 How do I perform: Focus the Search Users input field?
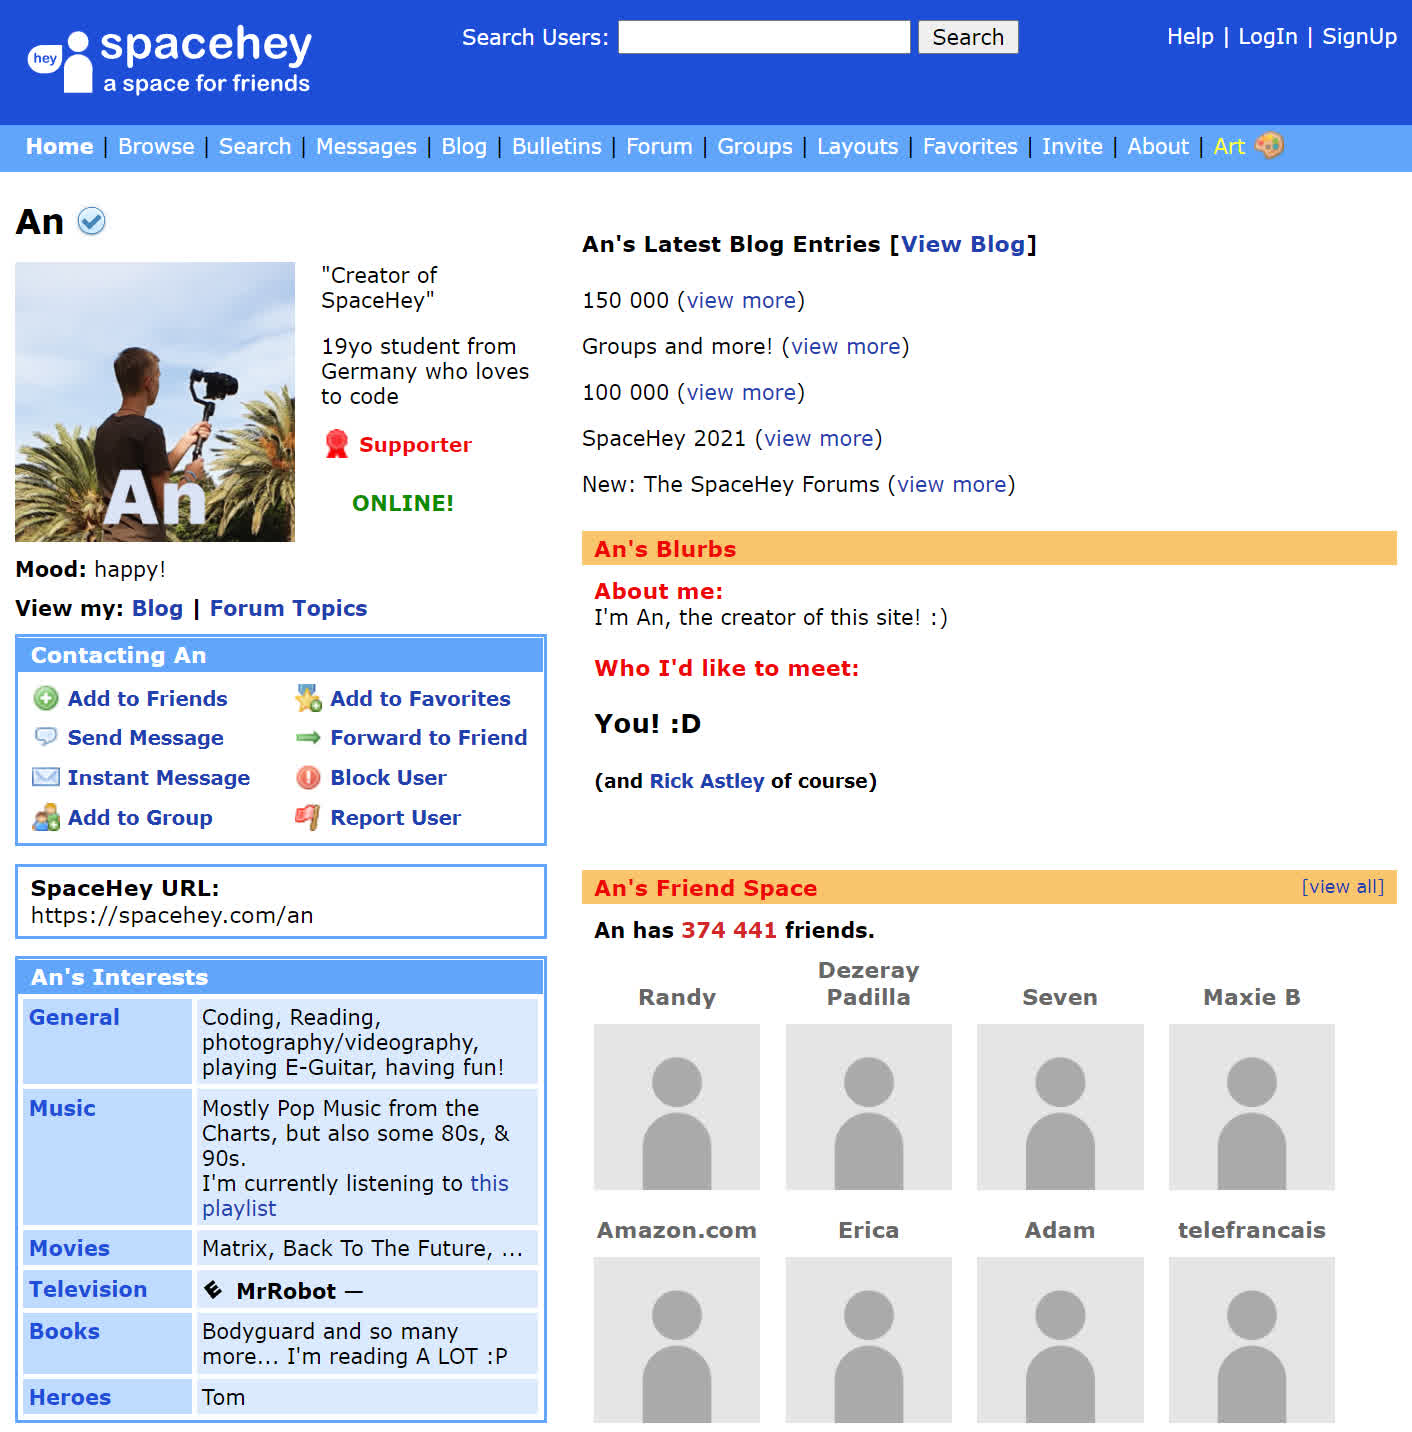coord(764,37)
